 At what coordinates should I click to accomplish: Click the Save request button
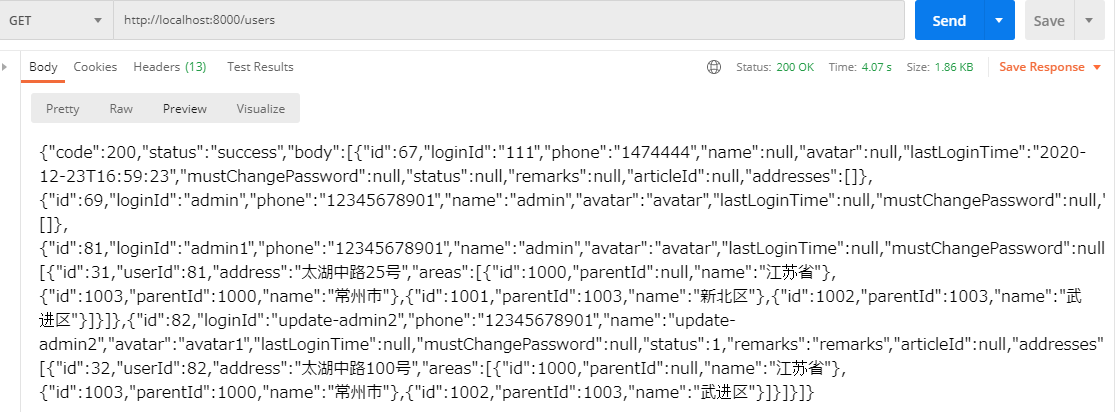tap(1049, 20)
